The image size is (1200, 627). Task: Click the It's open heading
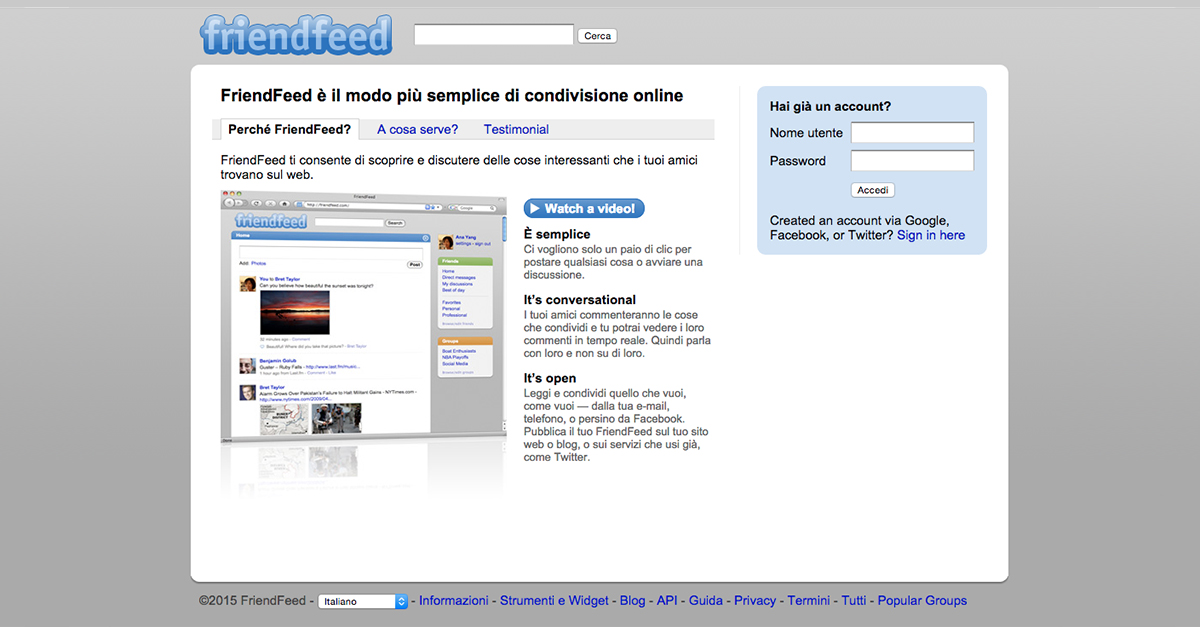coord(550,378)
